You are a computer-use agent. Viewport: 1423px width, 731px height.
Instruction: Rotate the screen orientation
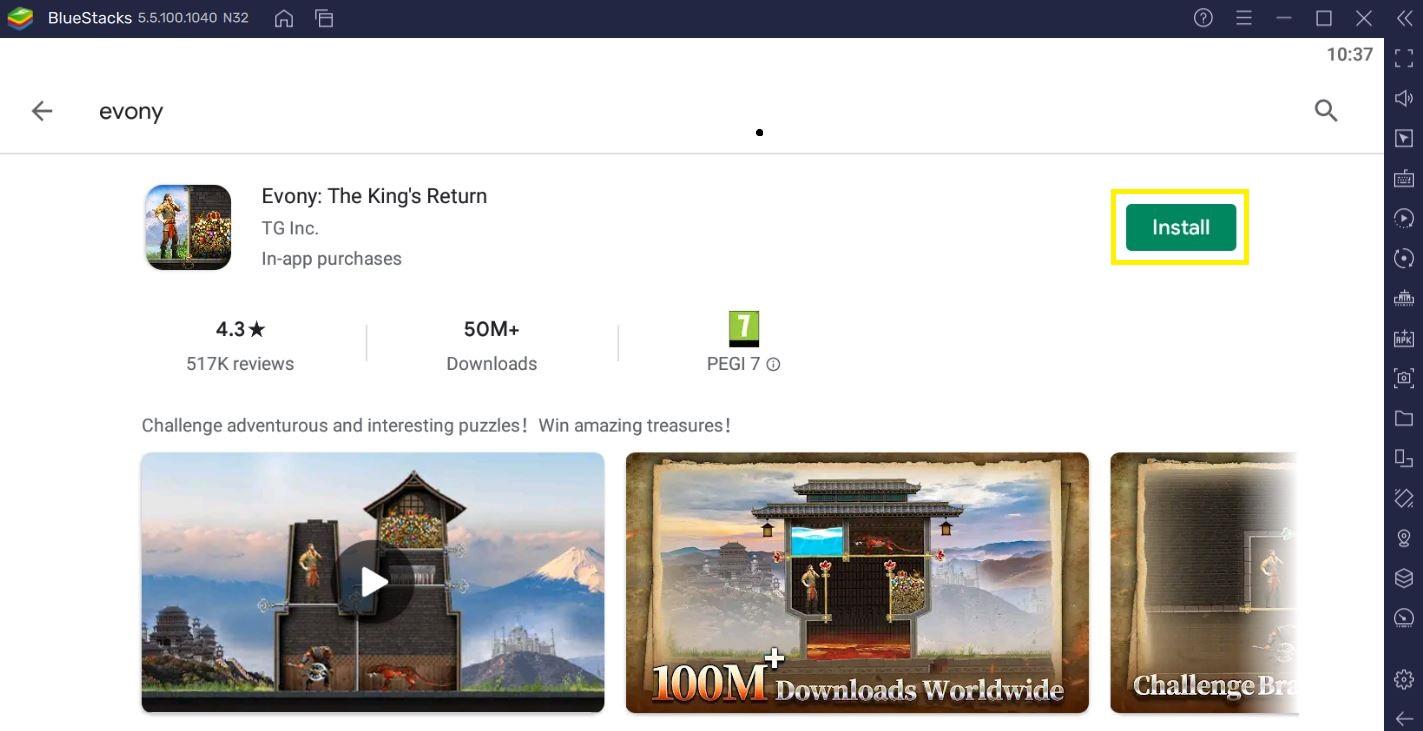click(x=1403, y=257)
